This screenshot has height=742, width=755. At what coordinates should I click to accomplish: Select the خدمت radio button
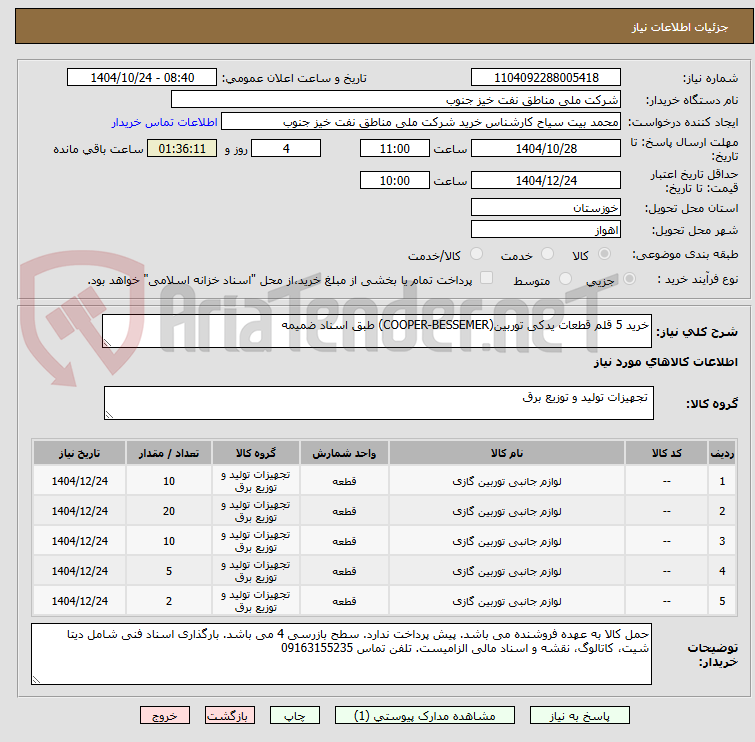point(547,254)
